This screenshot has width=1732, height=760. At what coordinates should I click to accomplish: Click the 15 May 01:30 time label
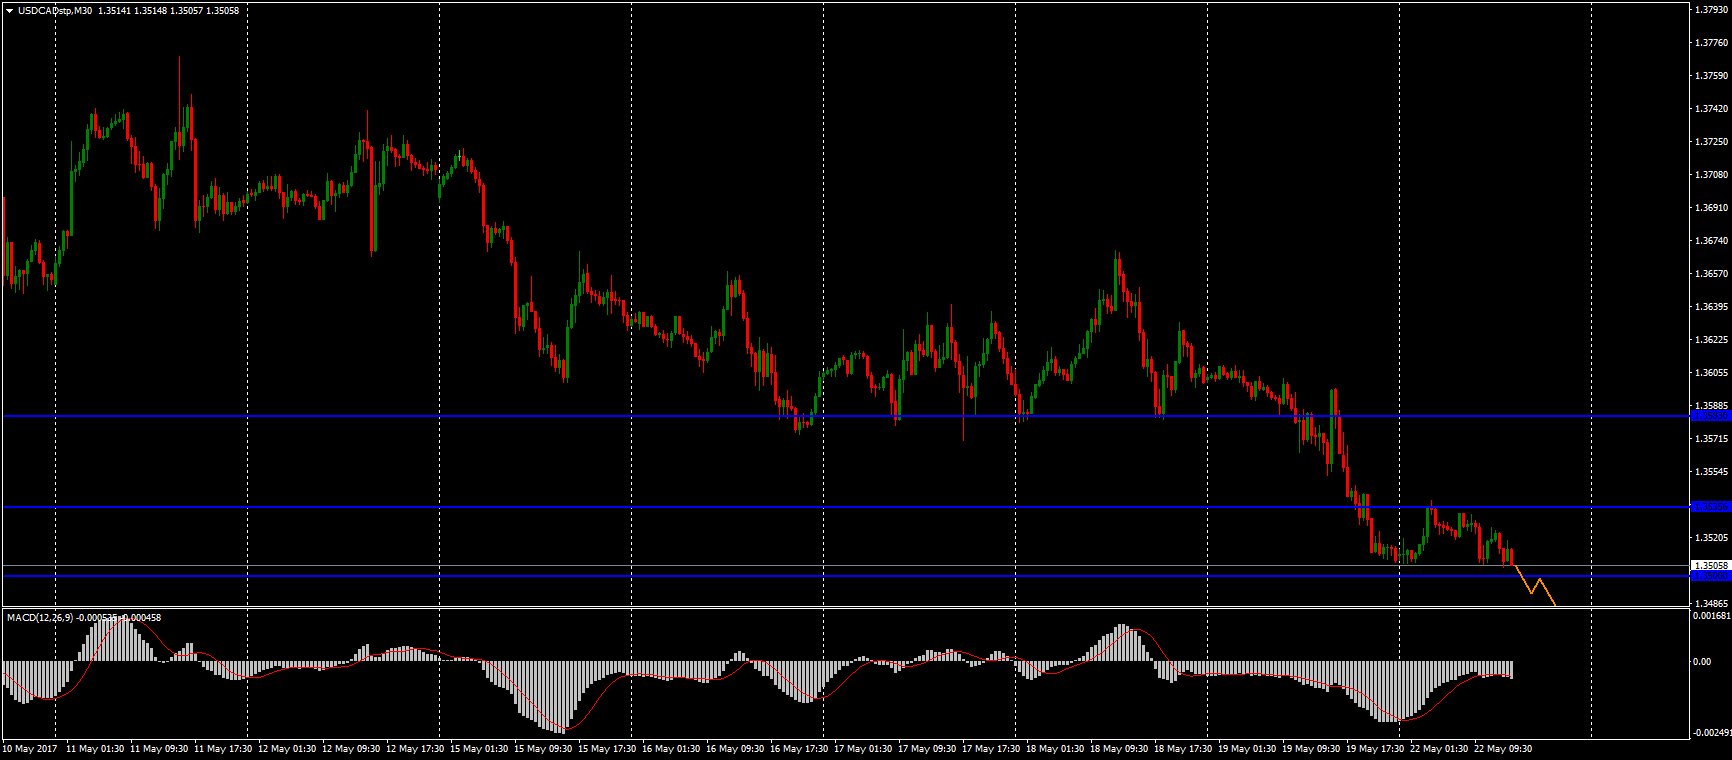(478, 748)
